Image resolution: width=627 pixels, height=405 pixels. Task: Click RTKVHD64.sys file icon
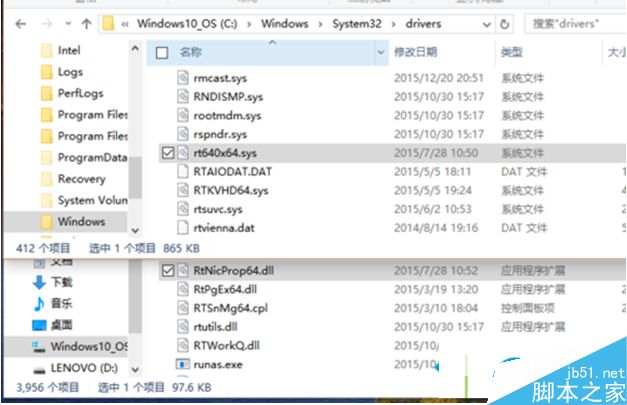click(x=183, y=190)
